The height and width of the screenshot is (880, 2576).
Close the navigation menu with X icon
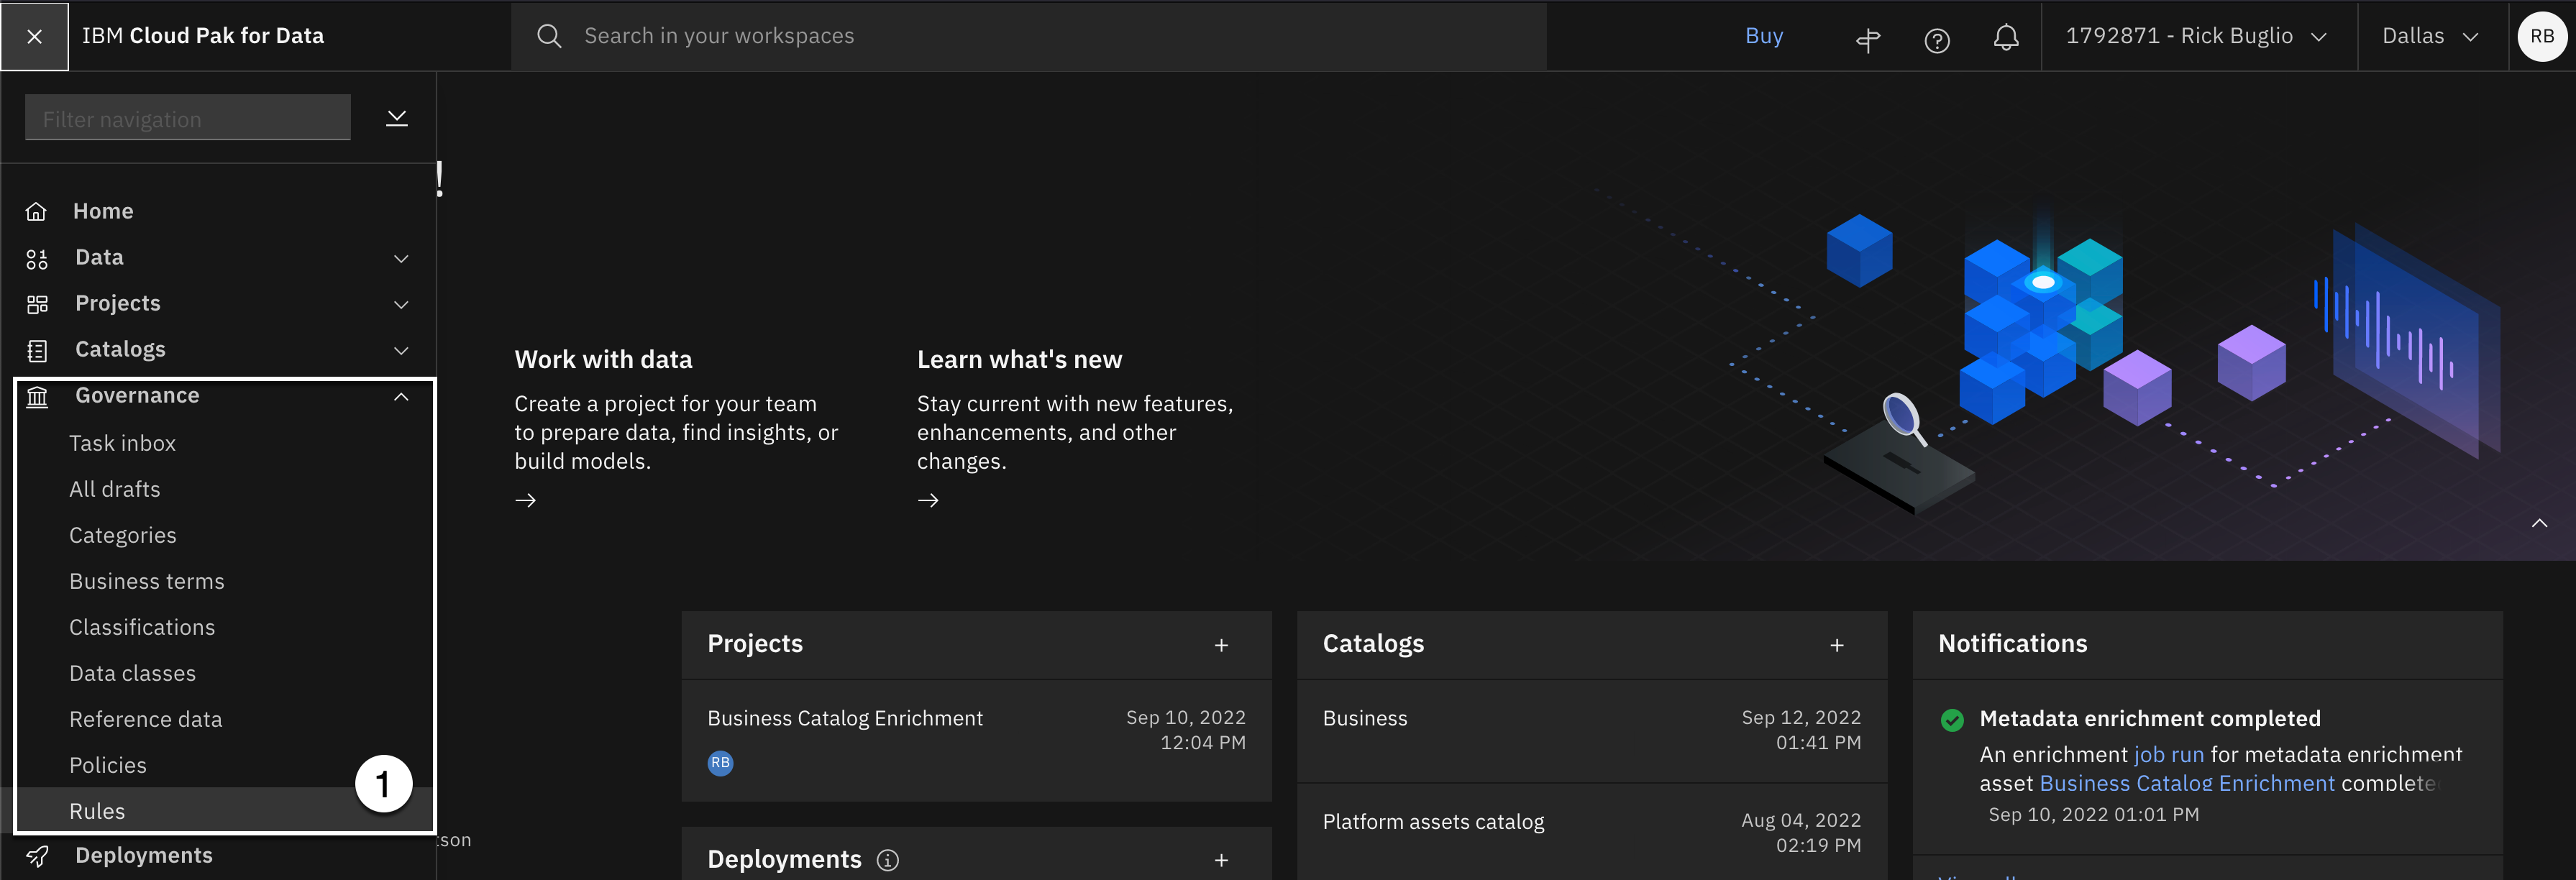[x=34, y=37]
